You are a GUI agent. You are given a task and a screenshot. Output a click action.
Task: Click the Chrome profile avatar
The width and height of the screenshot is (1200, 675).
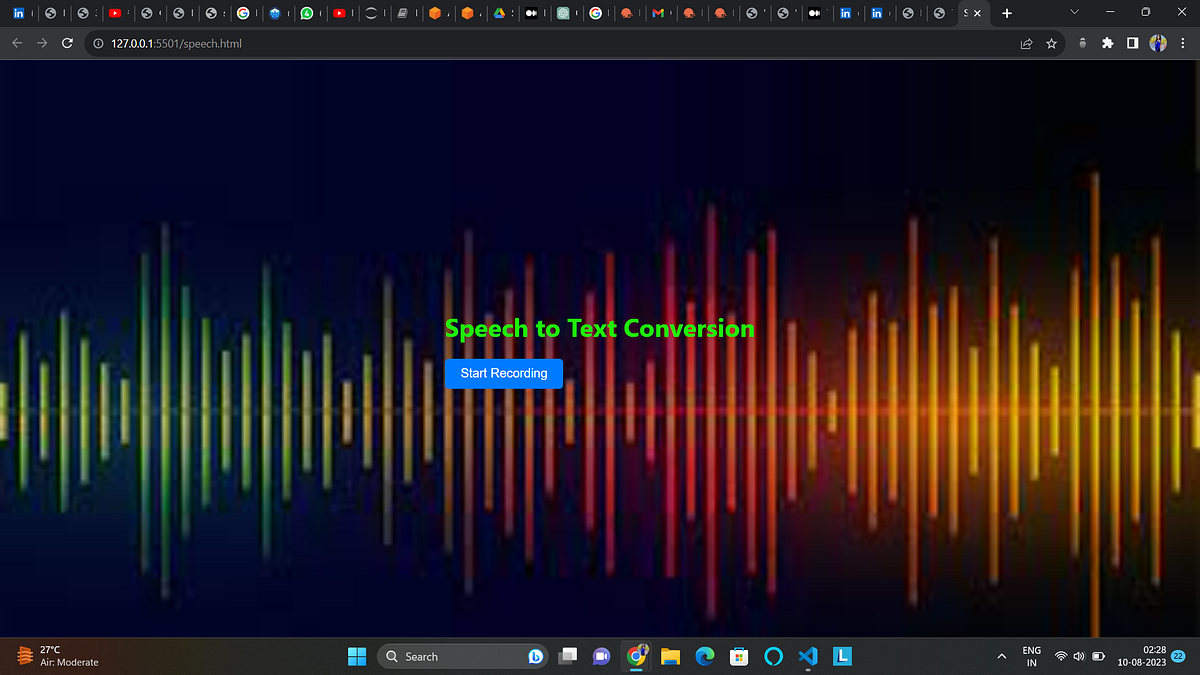pyautogui.click(x=1157, y=43)
